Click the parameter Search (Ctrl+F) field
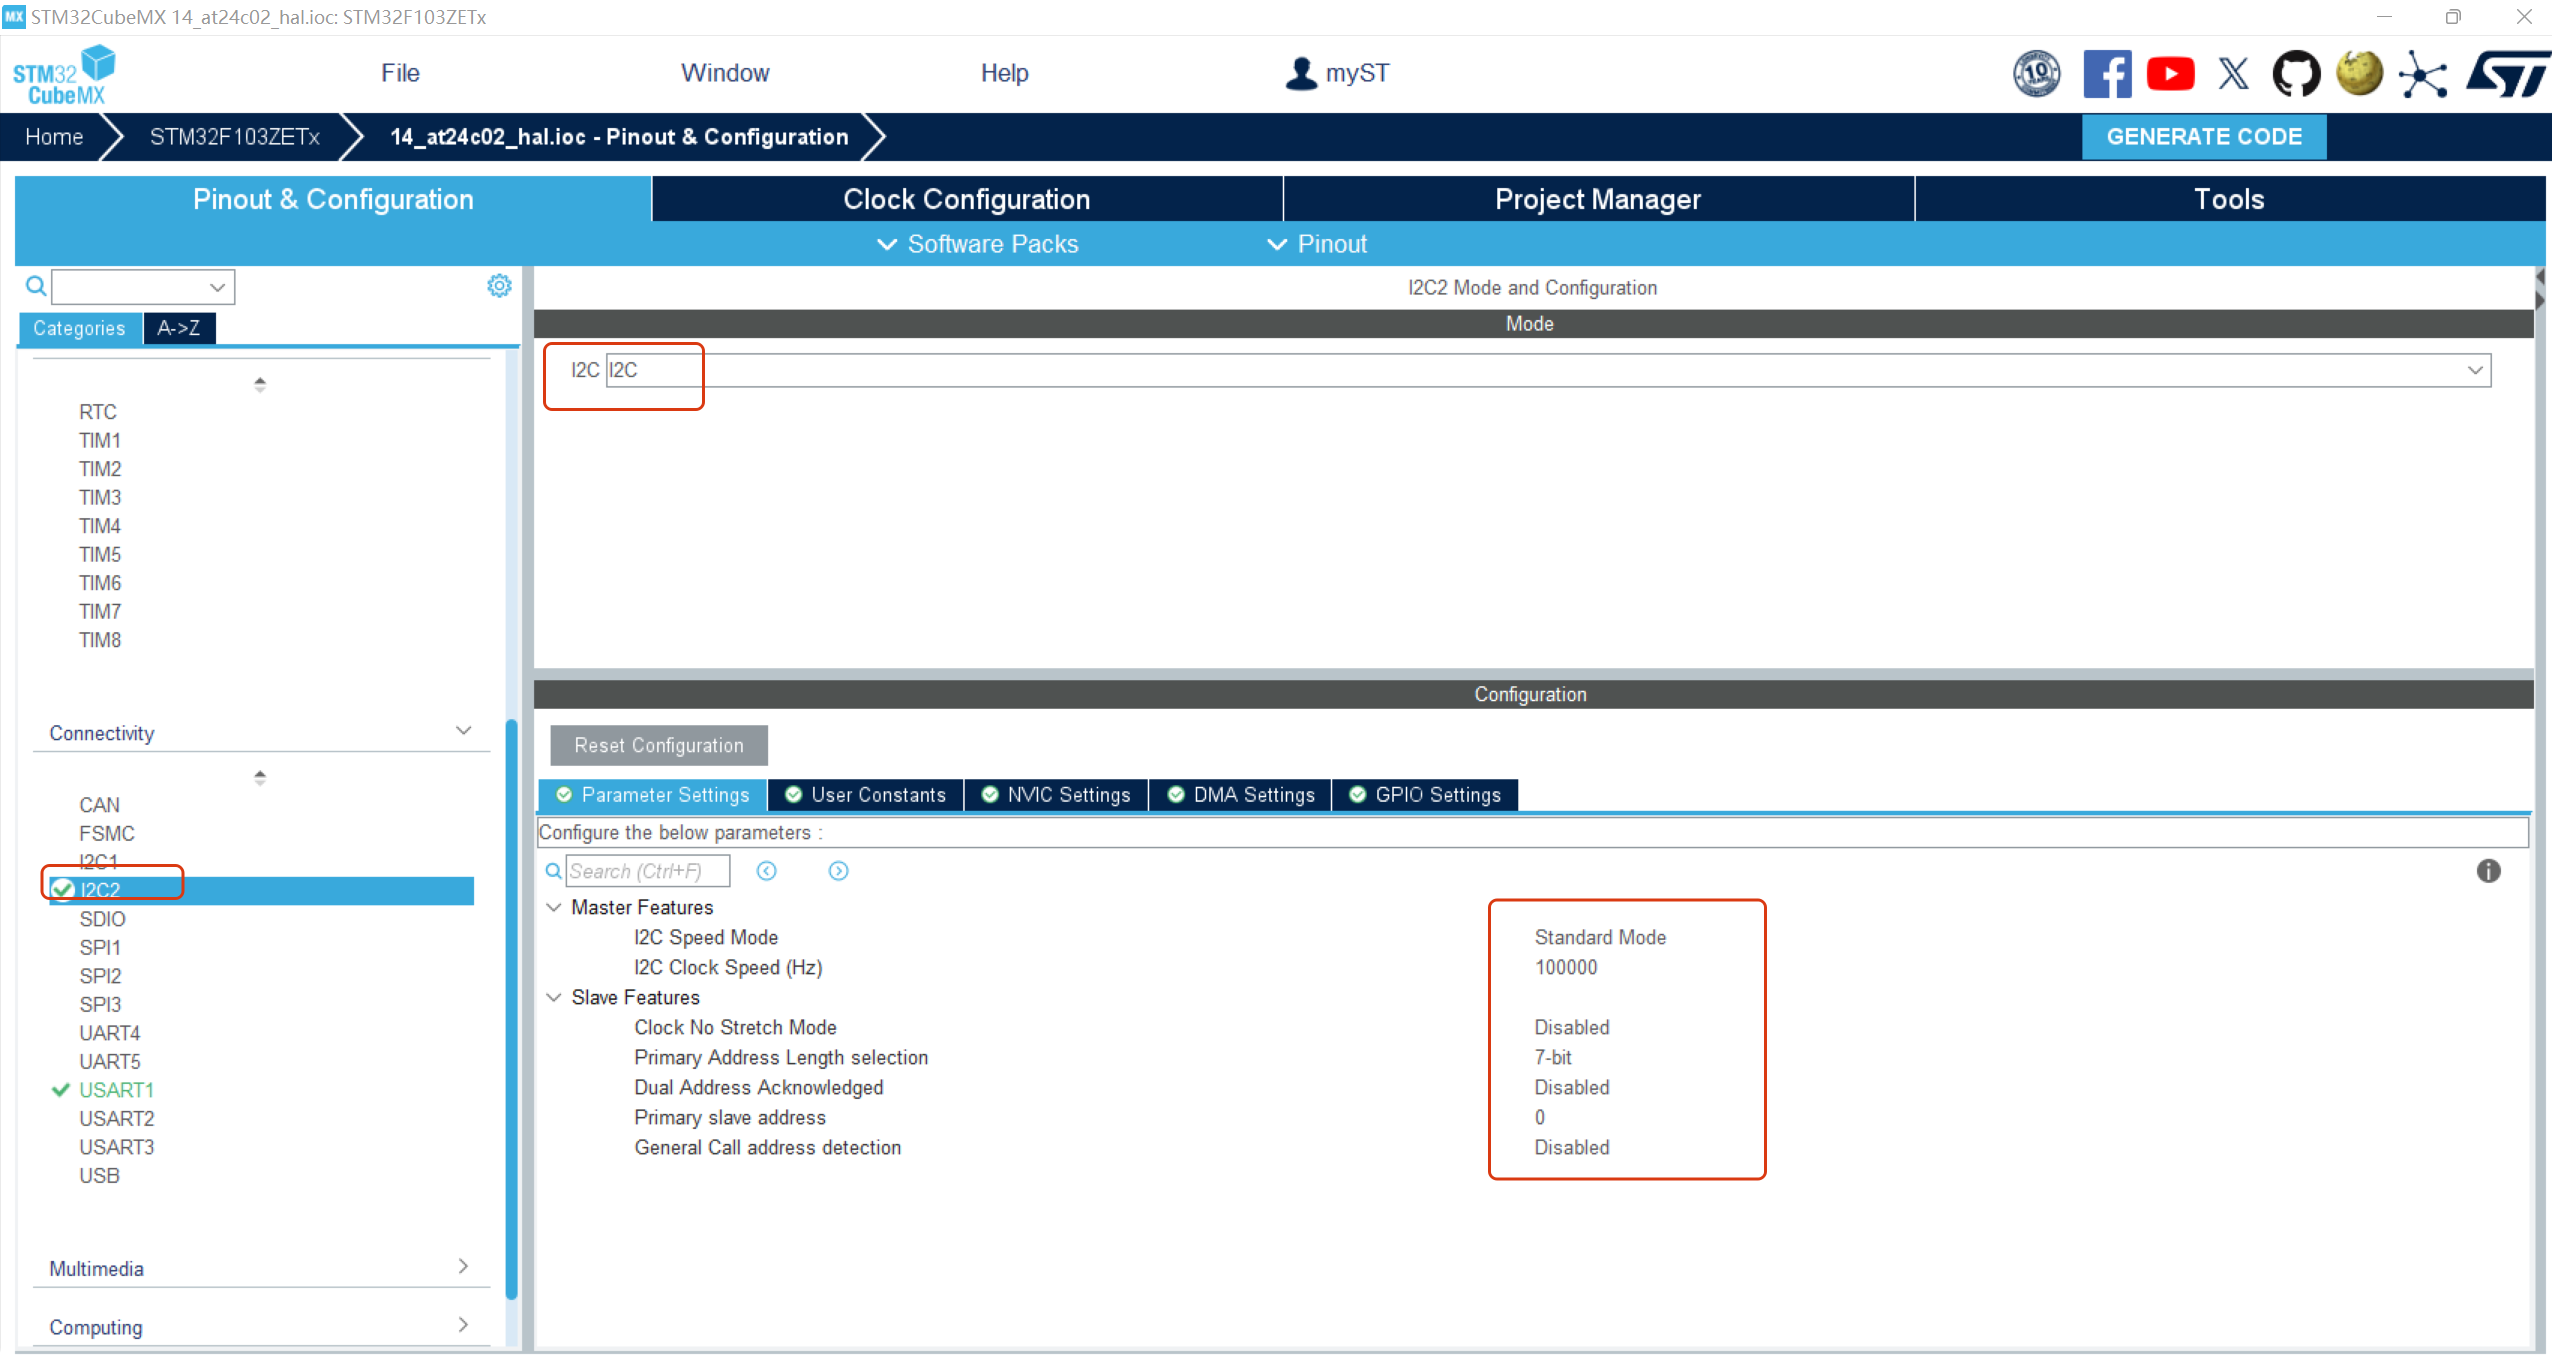The width and height of the screenshot is (2552, 1362). [x=648, y=871]
